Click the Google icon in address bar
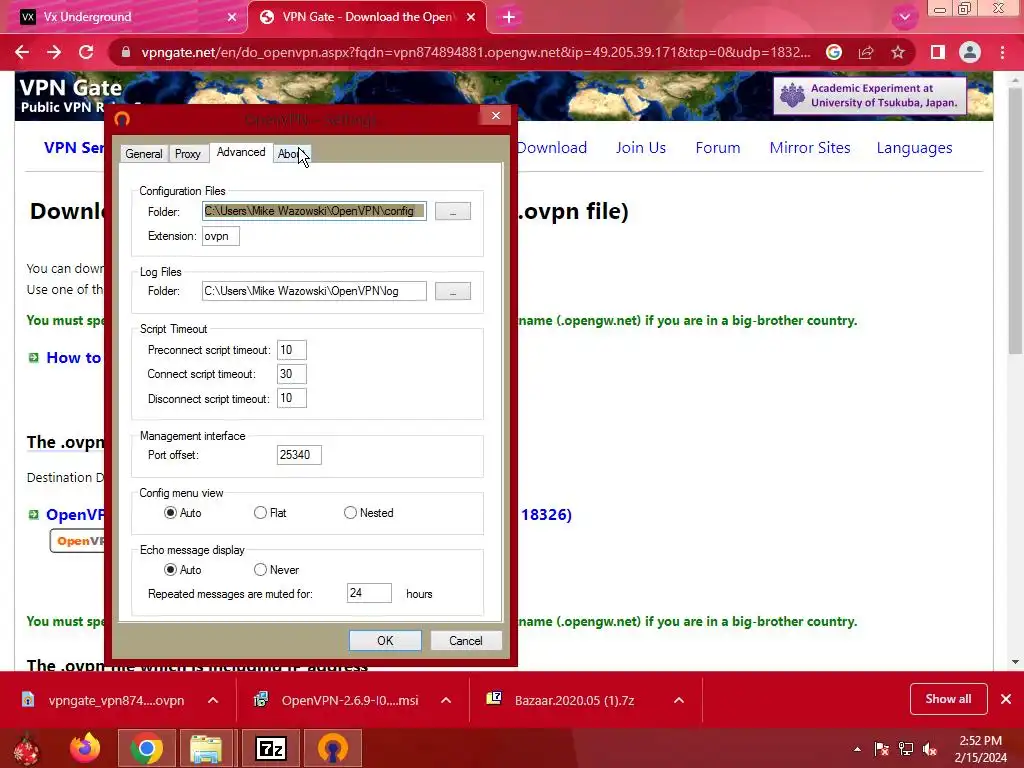Image resolution: width=1024 pixels, height=768 pixels. pyautogui.click(x=834, y=52)
